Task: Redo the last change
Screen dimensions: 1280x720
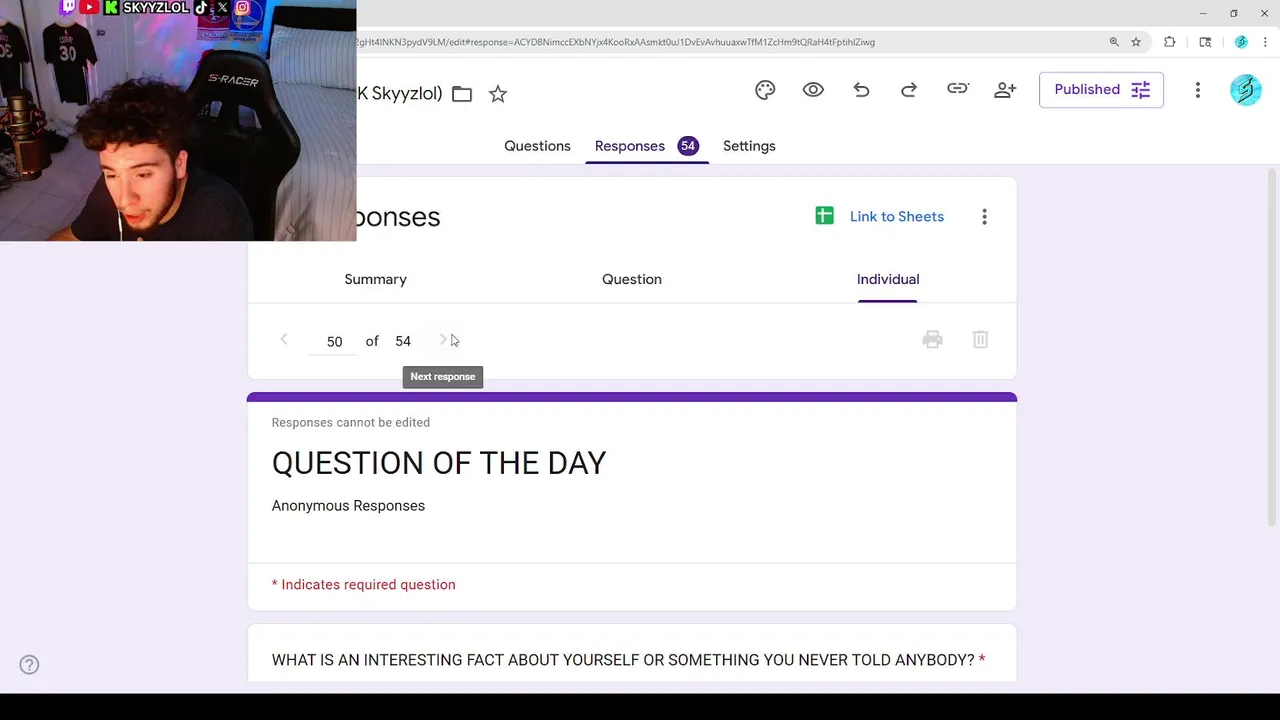Action: point(909,90)
